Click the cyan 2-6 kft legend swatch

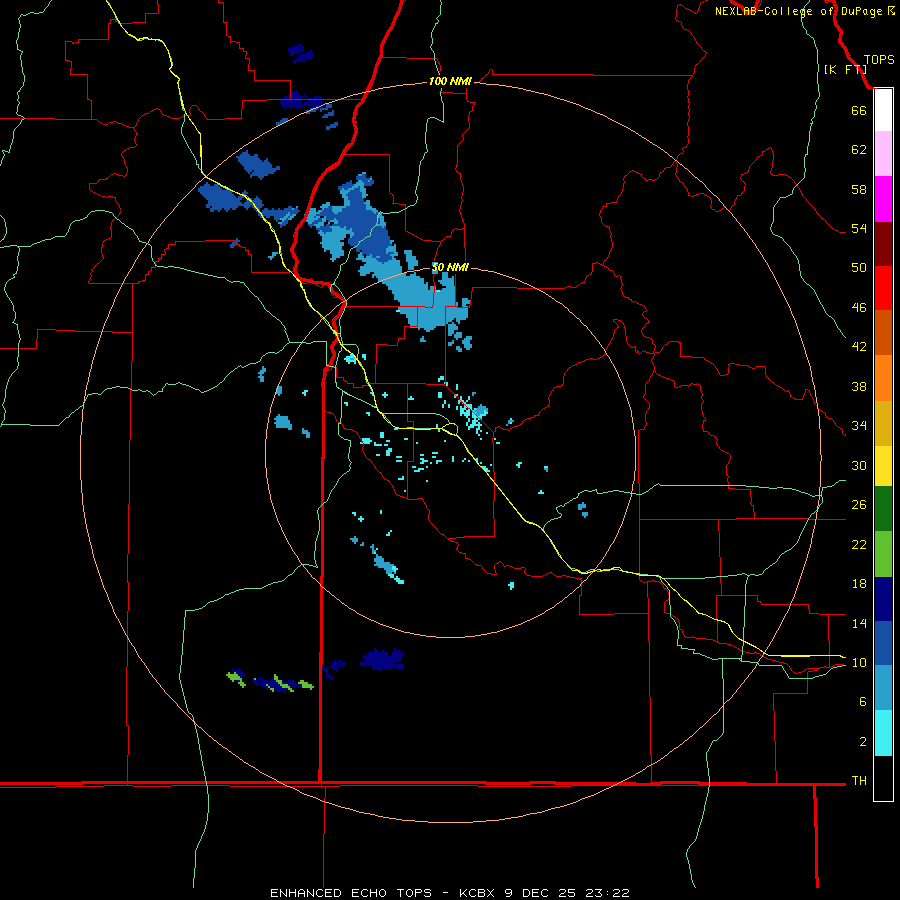coord(883,733)
